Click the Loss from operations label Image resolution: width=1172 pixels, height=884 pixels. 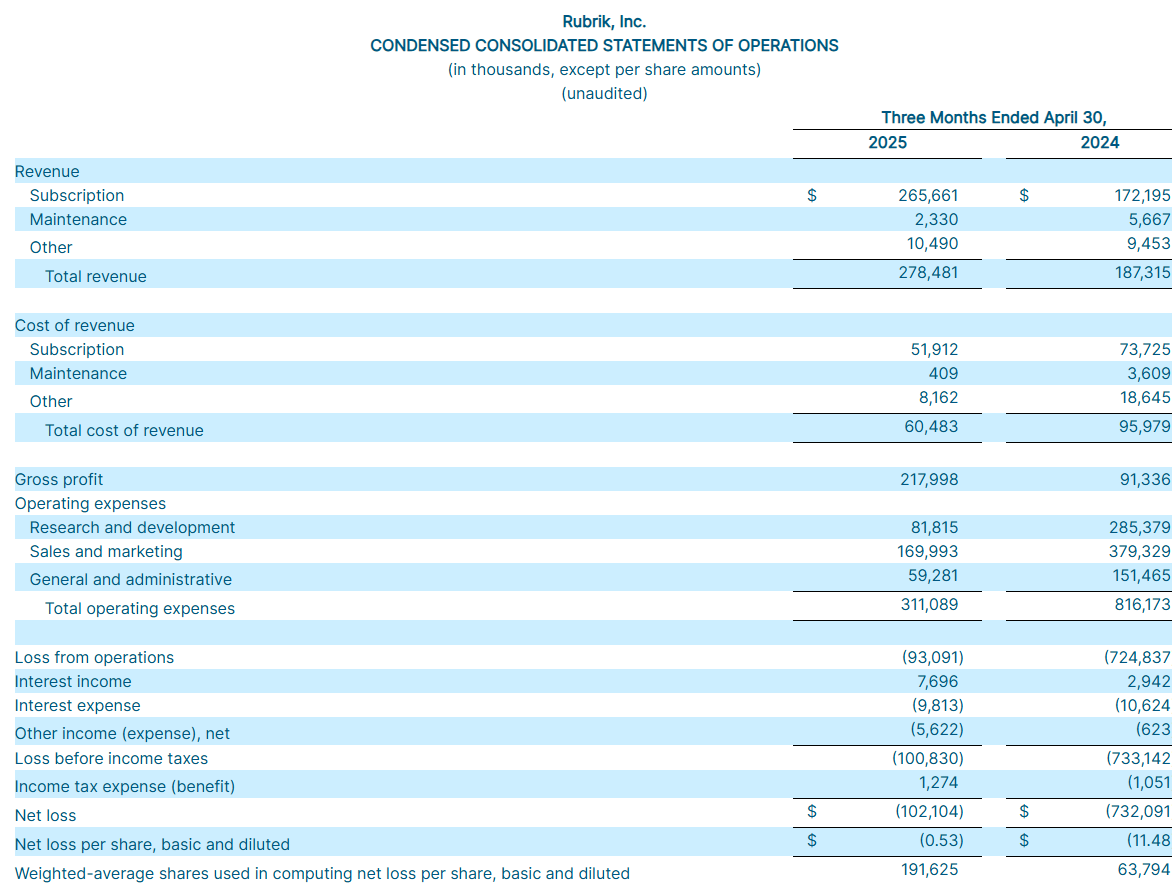point(94,658)
